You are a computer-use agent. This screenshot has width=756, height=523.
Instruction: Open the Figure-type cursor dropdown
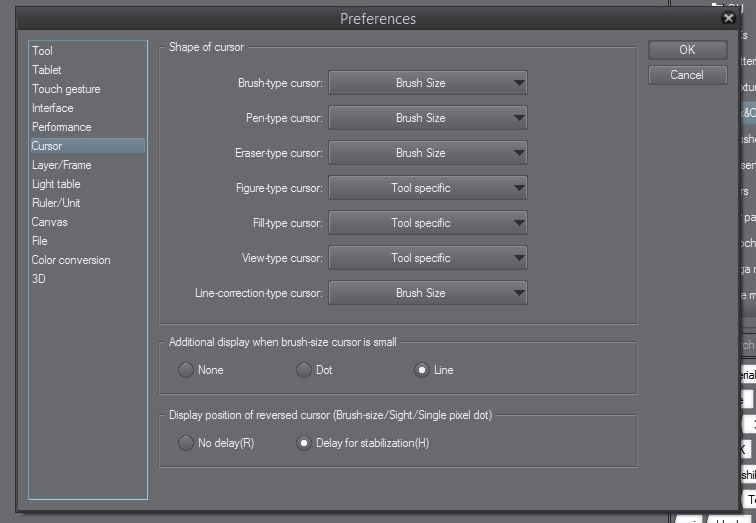pyautogui.click(x=427, y=188)
